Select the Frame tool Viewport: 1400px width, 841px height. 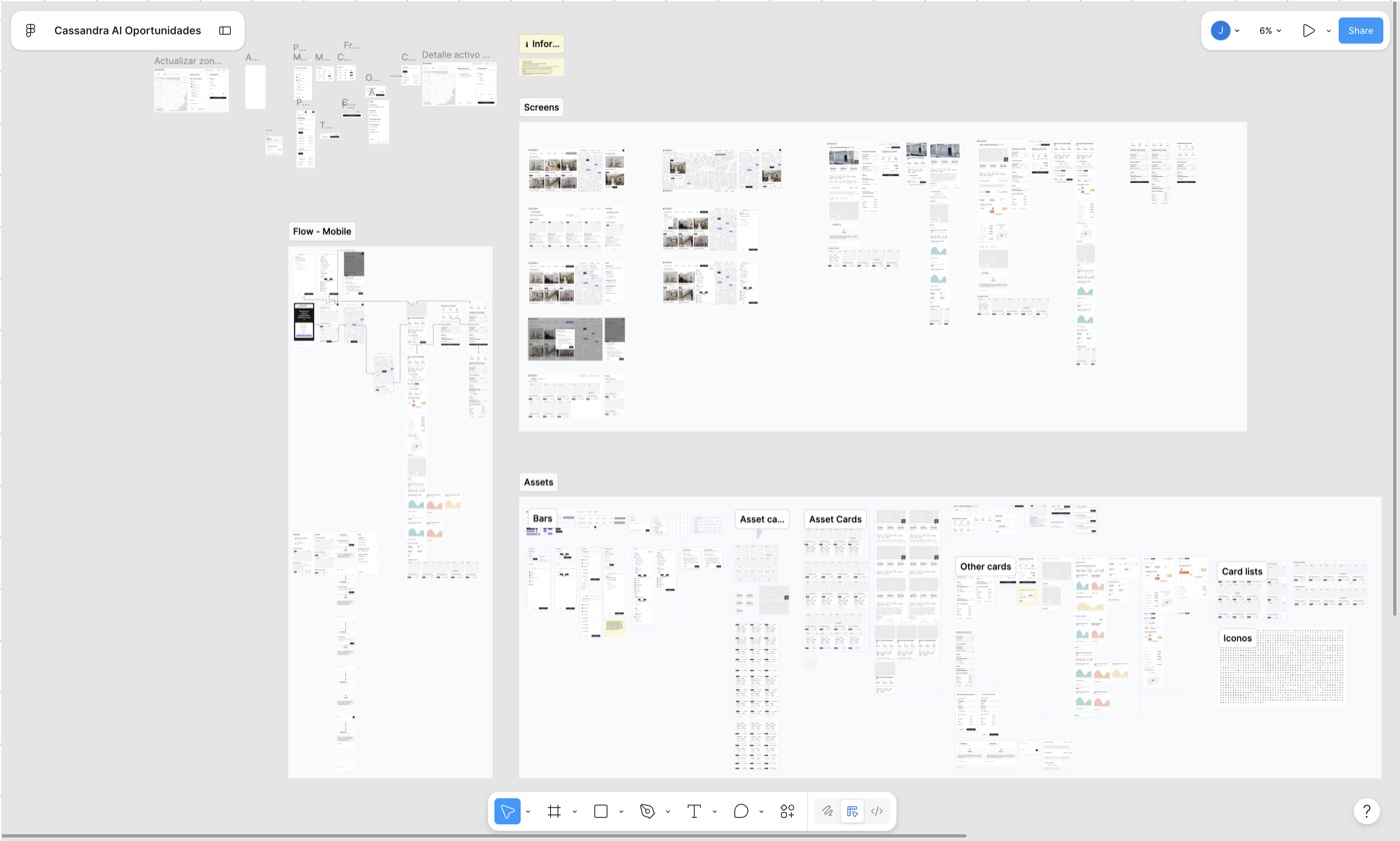click(x=554, y=811)
